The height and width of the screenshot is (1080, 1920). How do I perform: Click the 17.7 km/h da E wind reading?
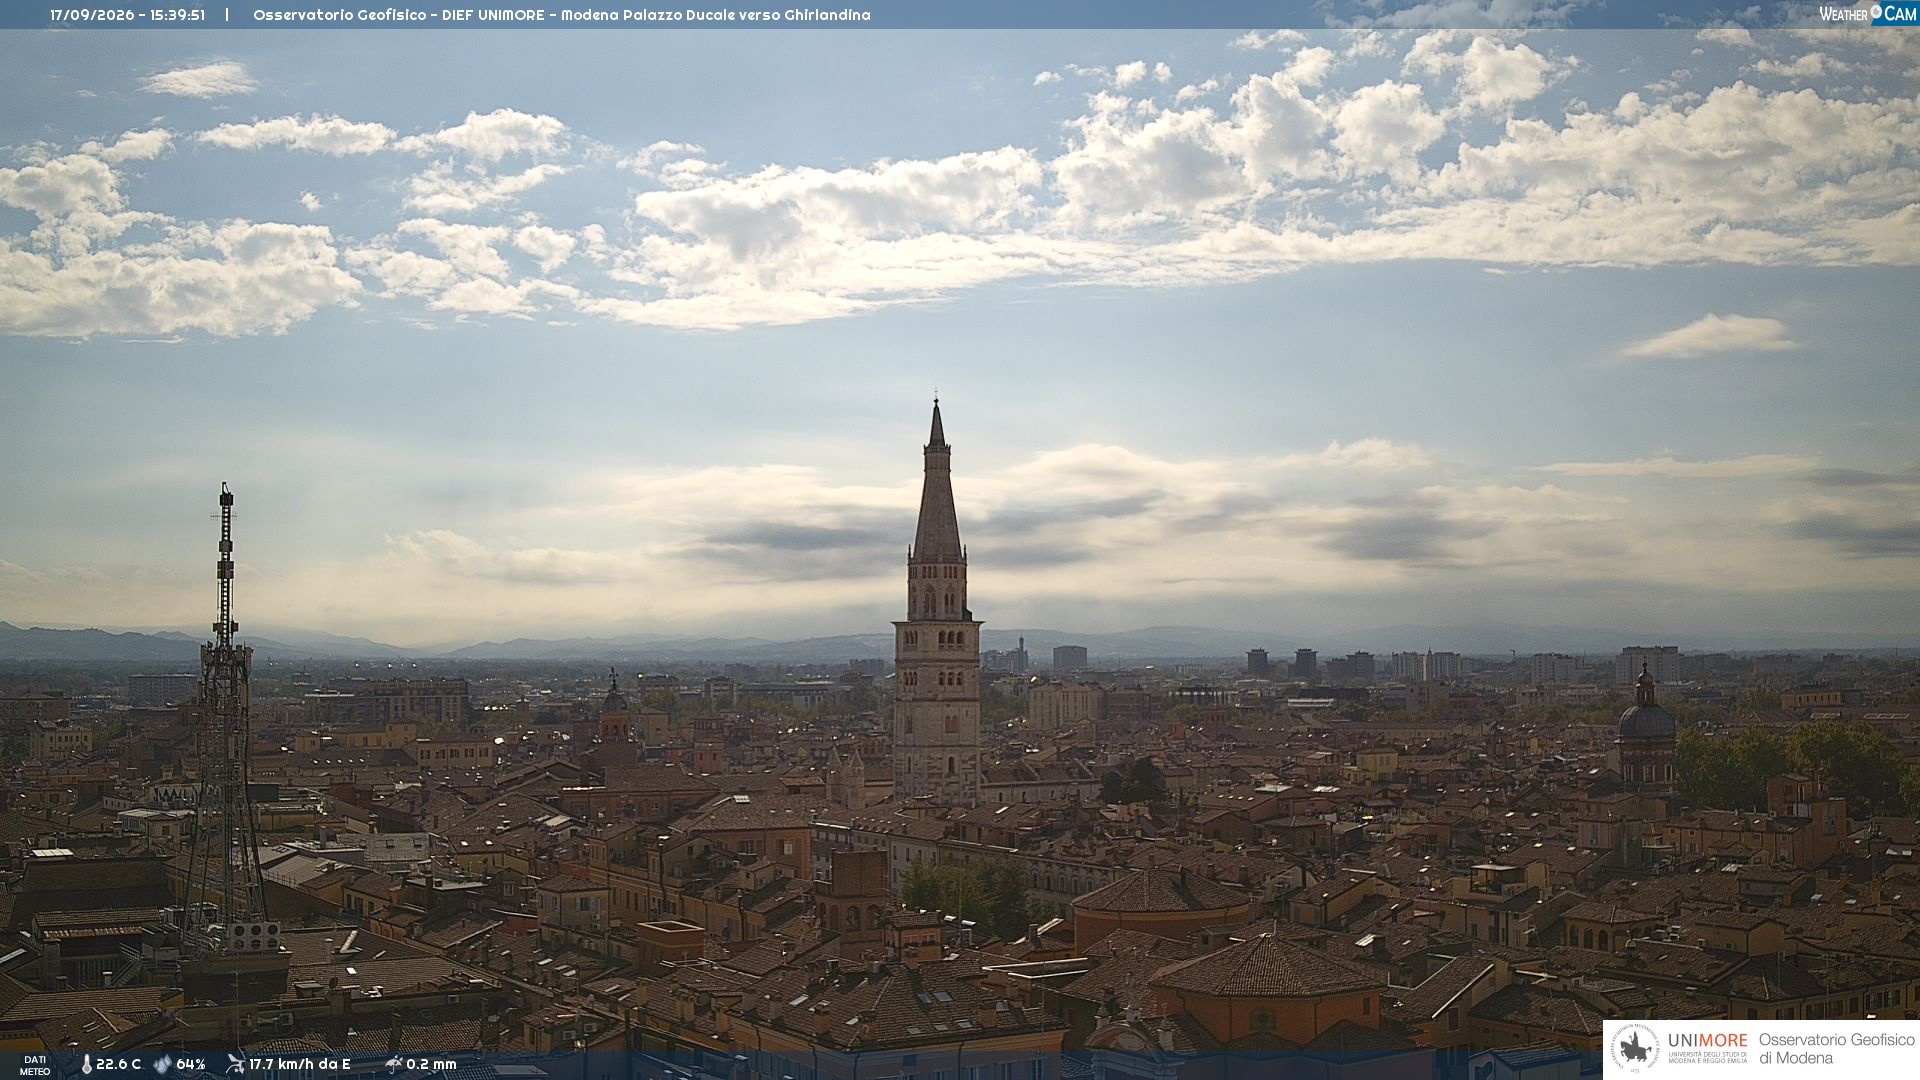(300, 1064)
